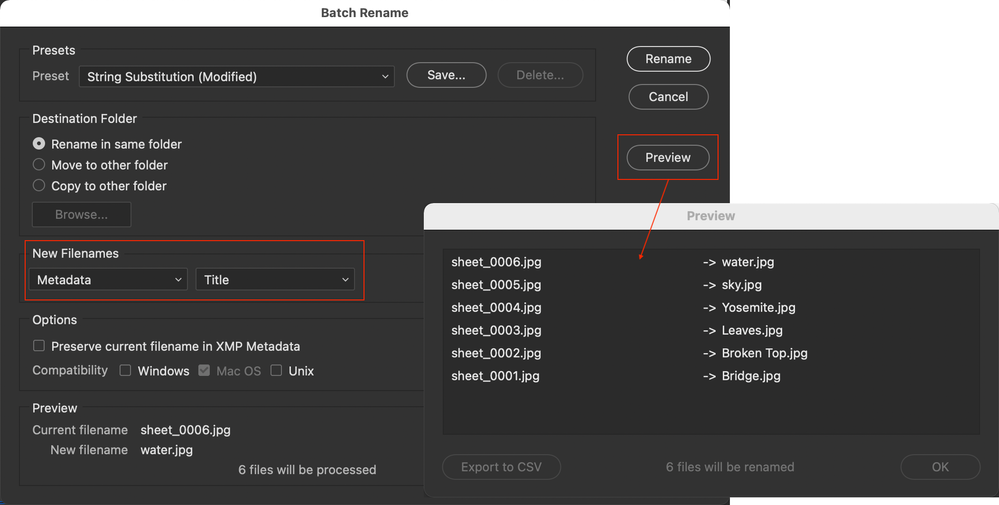Enable Preserve current filename in XMP Metadata
The height and width of the screenshot is (505, 999).
(x=39, y=346)
